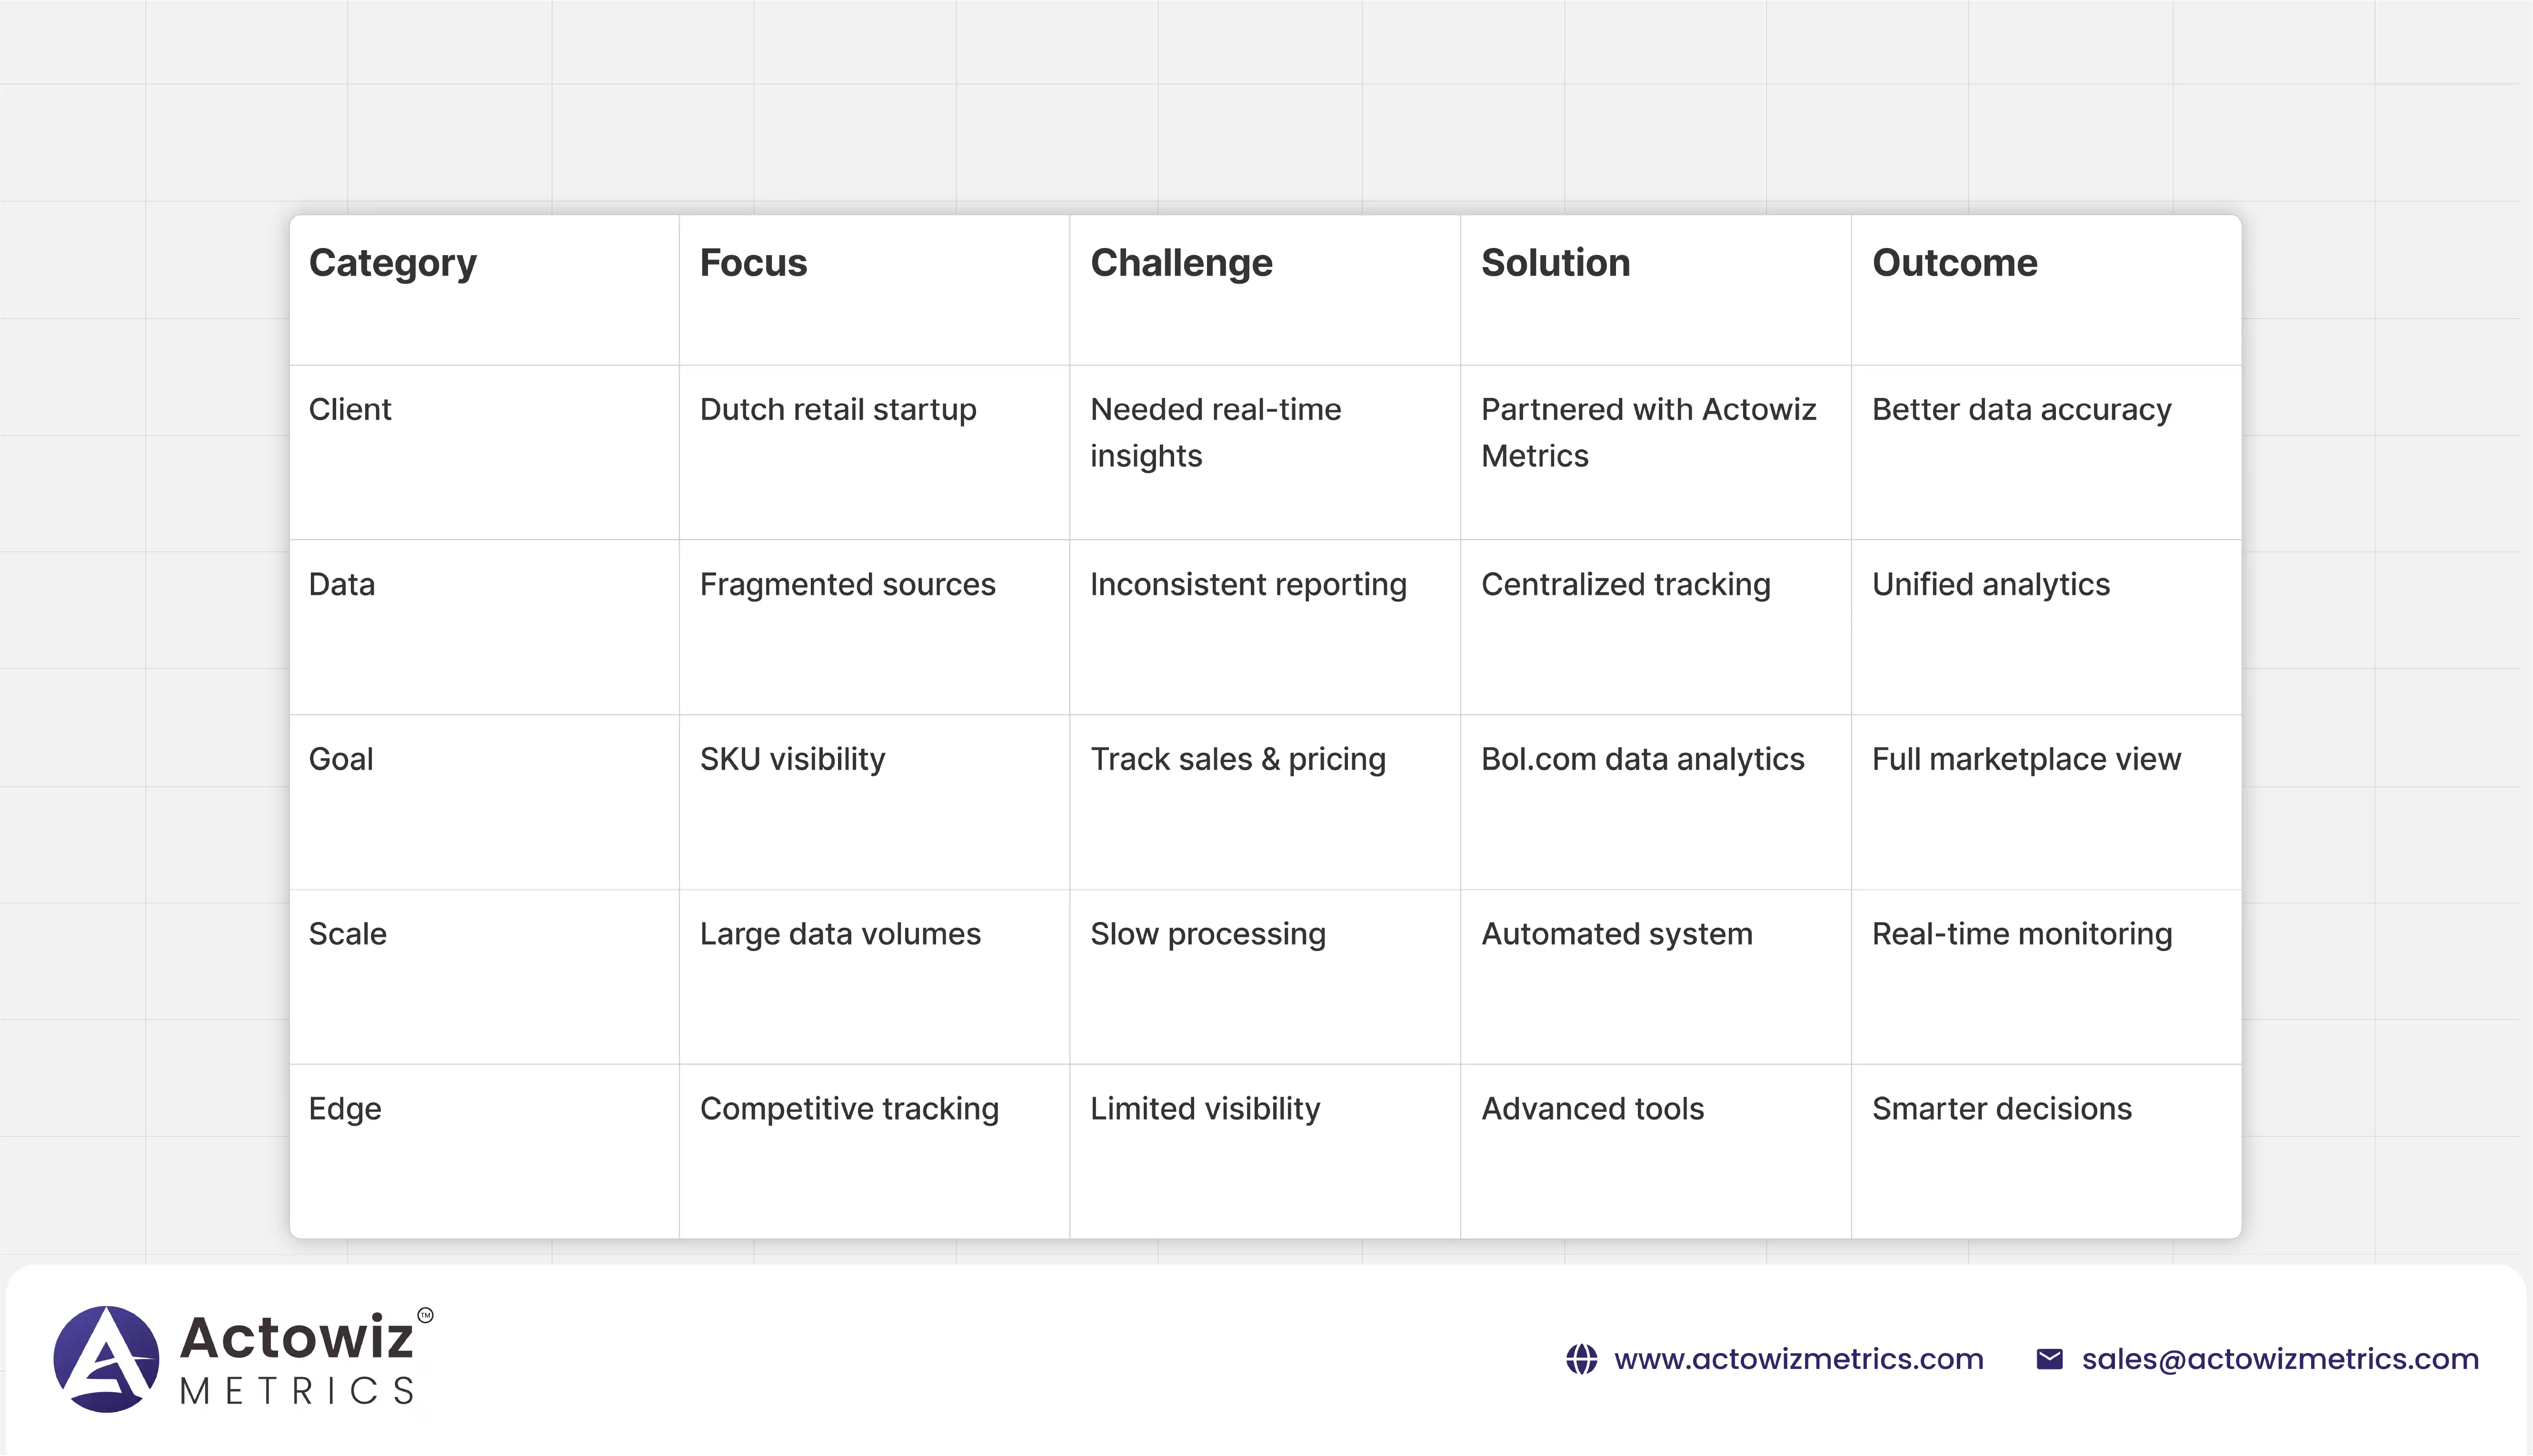Image resolution: width=2533 pixels, height=1456 pixels.
Task: Click the Bol.com data analytics cell
Action: pos(1642,760)
